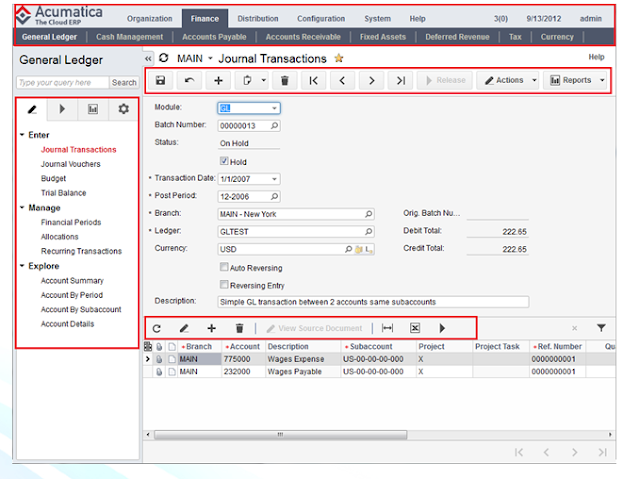Open the Organization menu
640x479 pixels.
[149, 19]
